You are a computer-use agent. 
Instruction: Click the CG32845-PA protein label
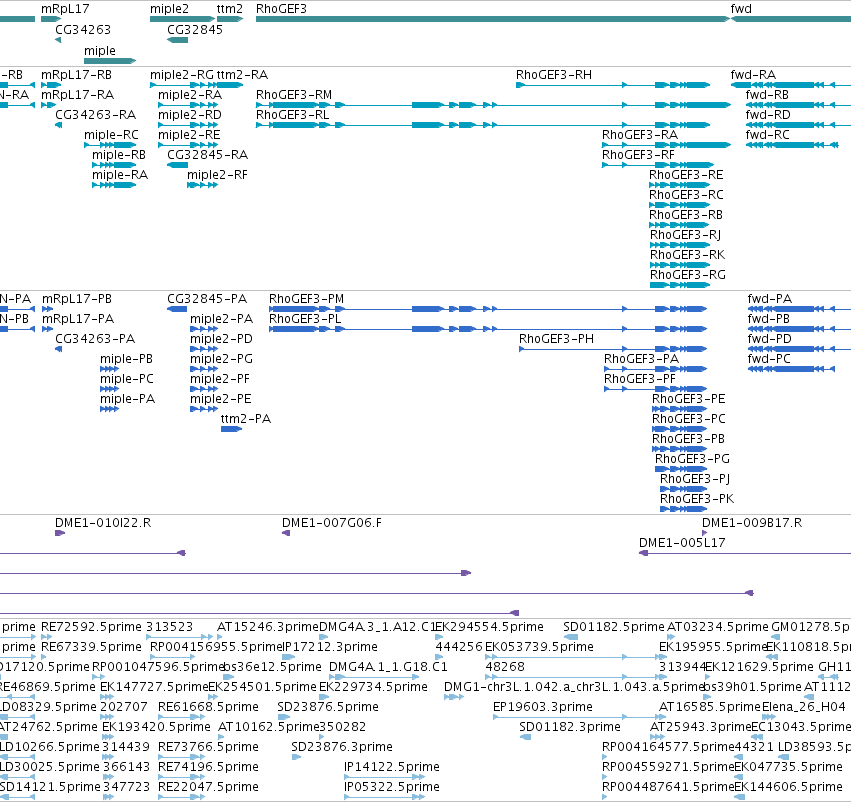click(x=207, y=298)
